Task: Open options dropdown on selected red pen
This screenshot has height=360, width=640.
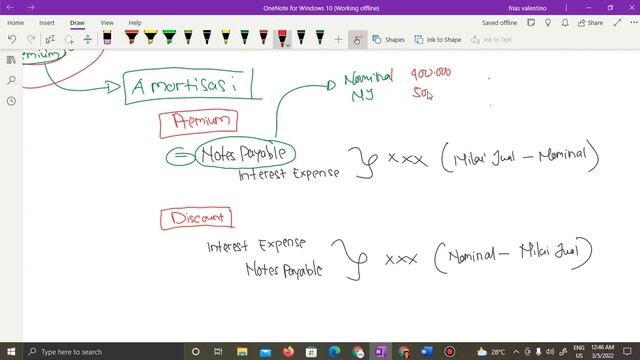Action: point(288,45)
